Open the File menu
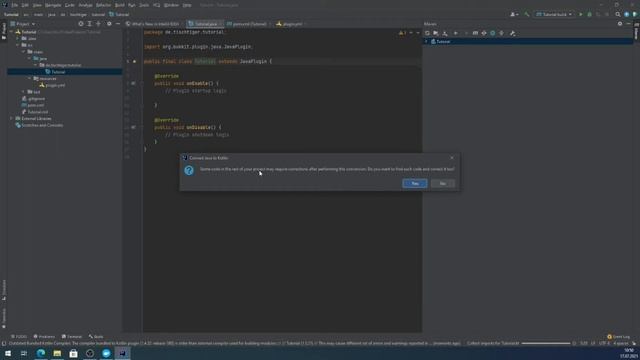 click(x=15, y=5)
